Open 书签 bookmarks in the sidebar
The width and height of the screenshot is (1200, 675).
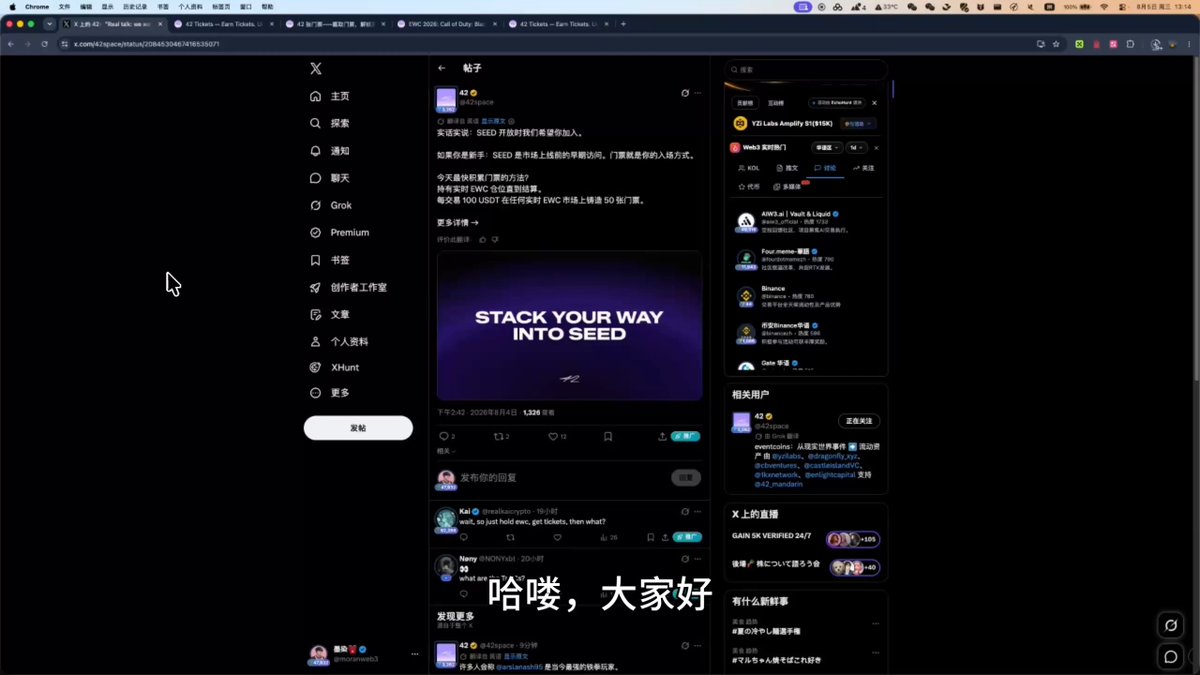(x=330, y=260)
